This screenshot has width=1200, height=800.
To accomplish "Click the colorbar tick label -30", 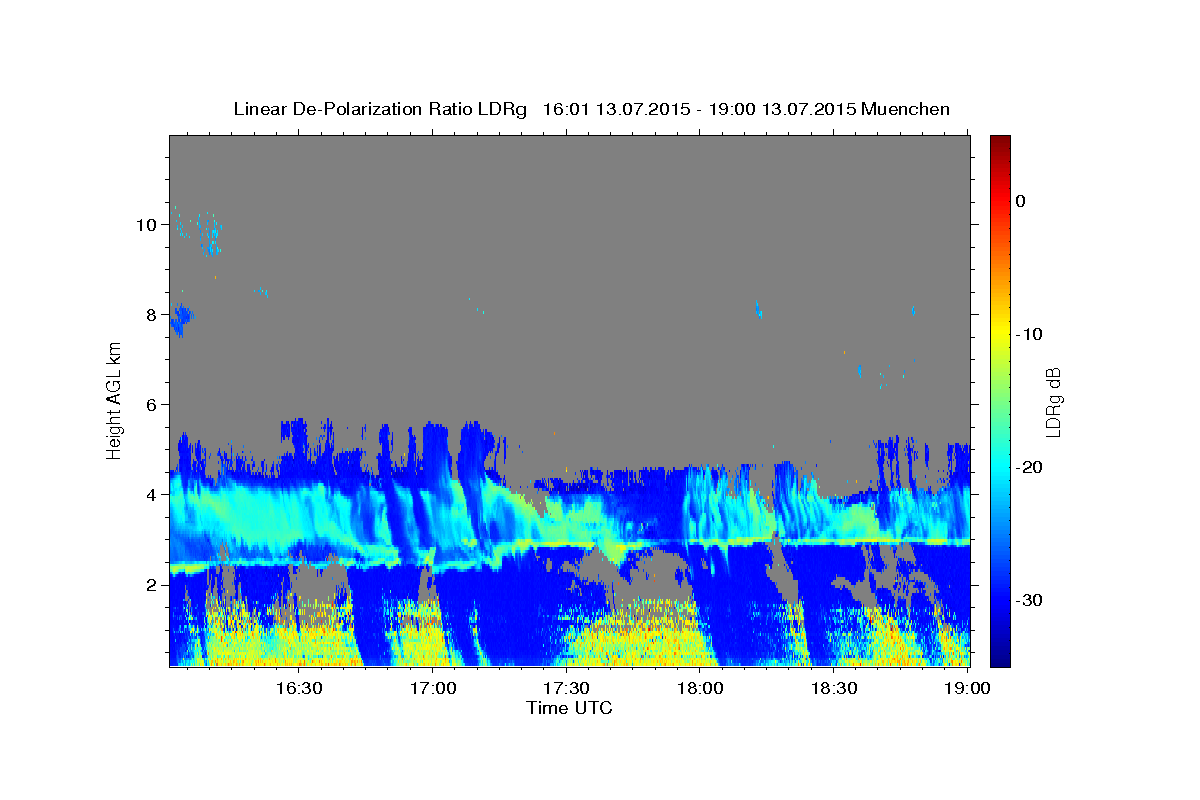I will [1030, 600].
